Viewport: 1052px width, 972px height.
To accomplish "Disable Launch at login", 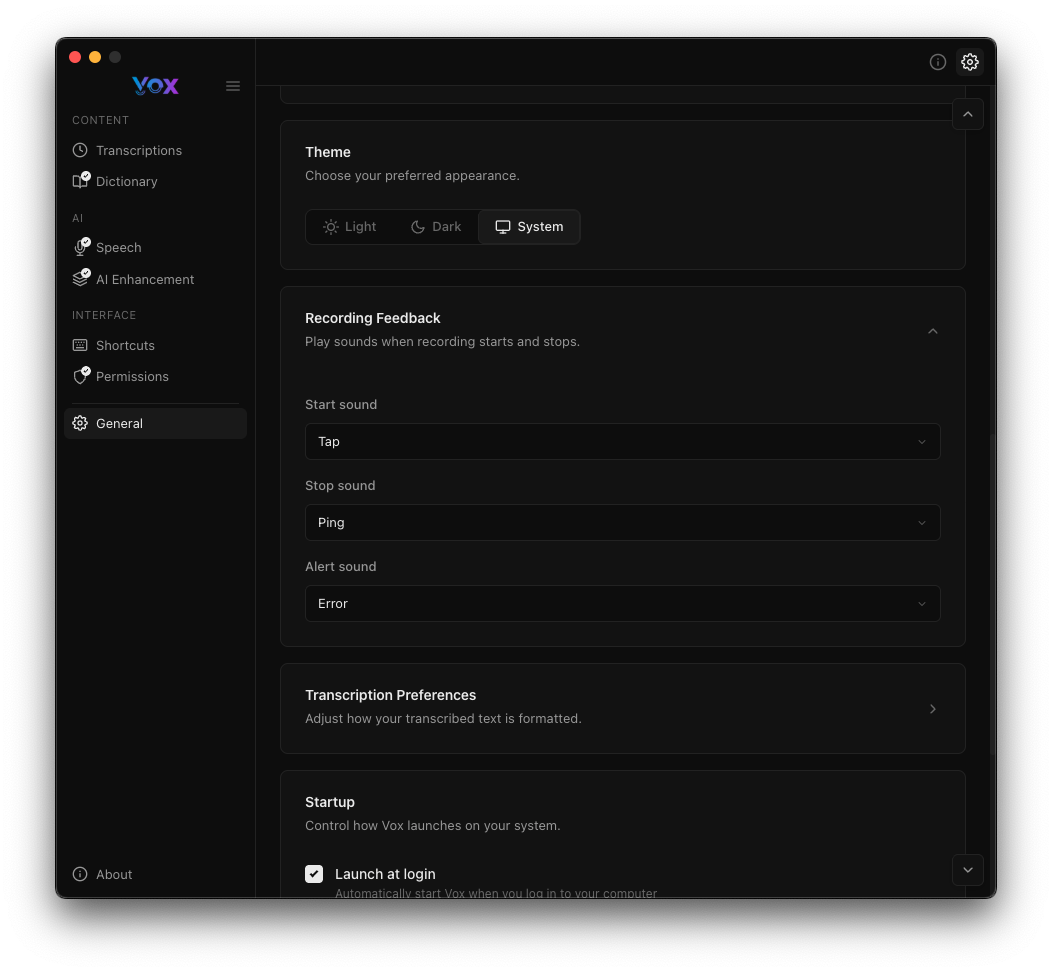I will pos(314,873).
